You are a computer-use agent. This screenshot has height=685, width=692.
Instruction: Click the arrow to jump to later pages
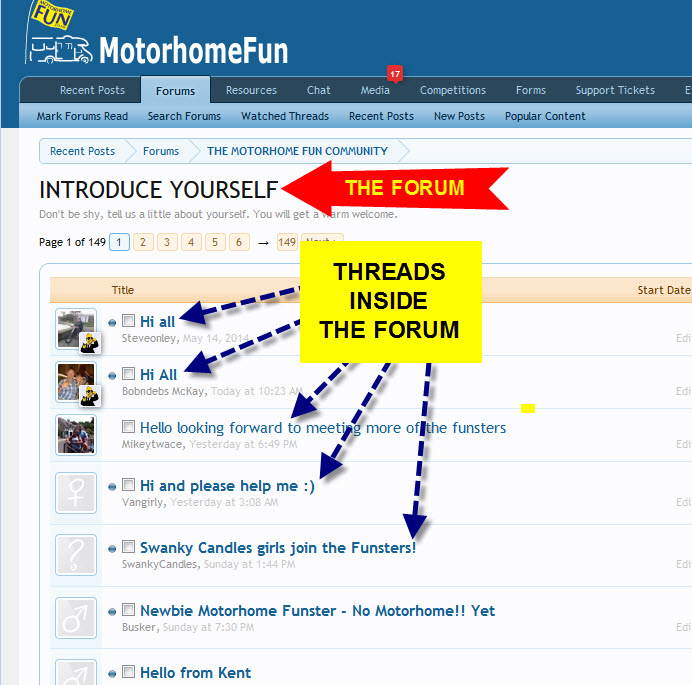(263, 243)
